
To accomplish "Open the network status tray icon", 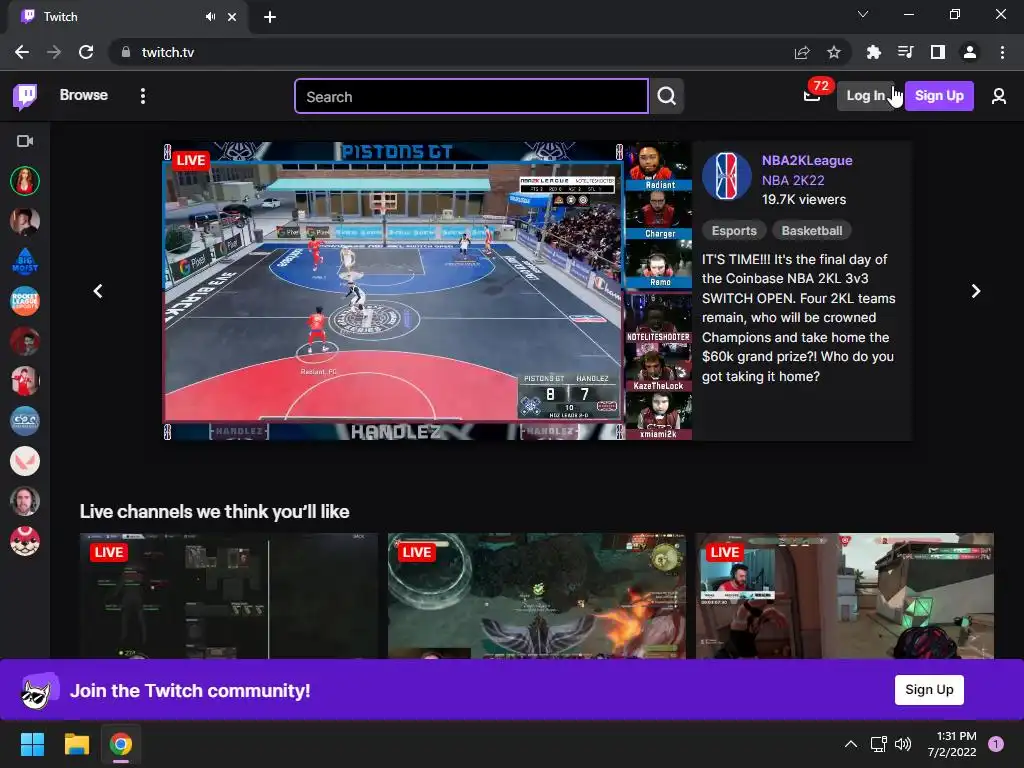I will 878,744.
